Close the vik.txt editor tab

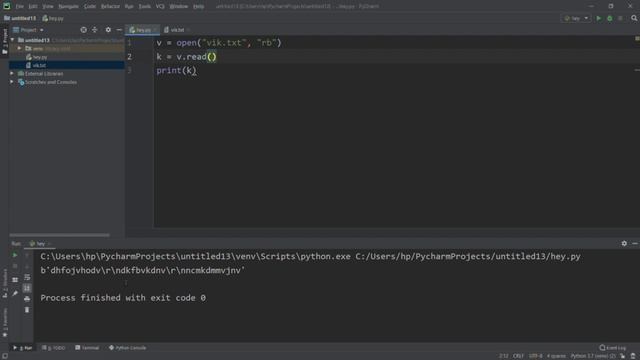pyautogui.click(x=189, y=30)
